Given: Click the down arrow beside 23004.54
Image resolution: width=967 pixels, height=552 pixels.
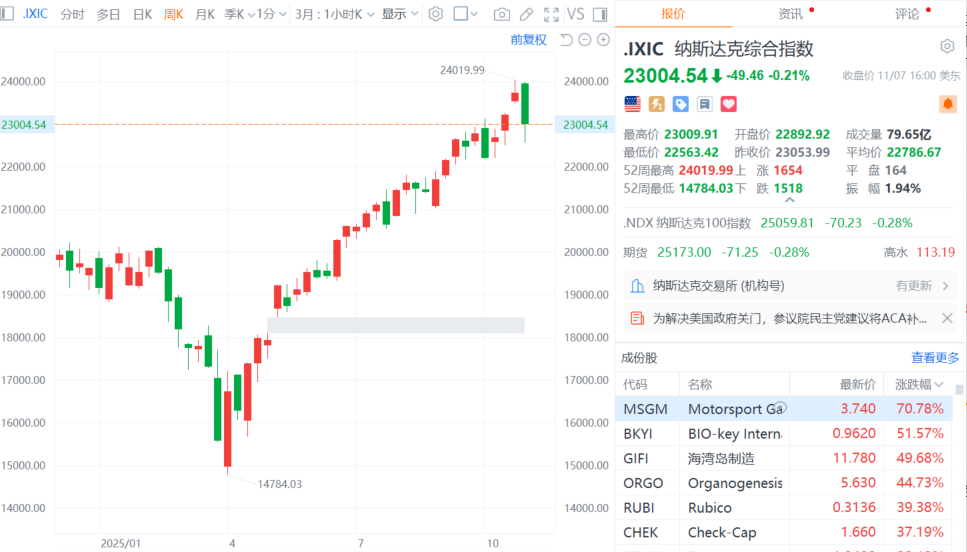Looking at the screenshot, I should pyautogui.click(x=716, y=76).
